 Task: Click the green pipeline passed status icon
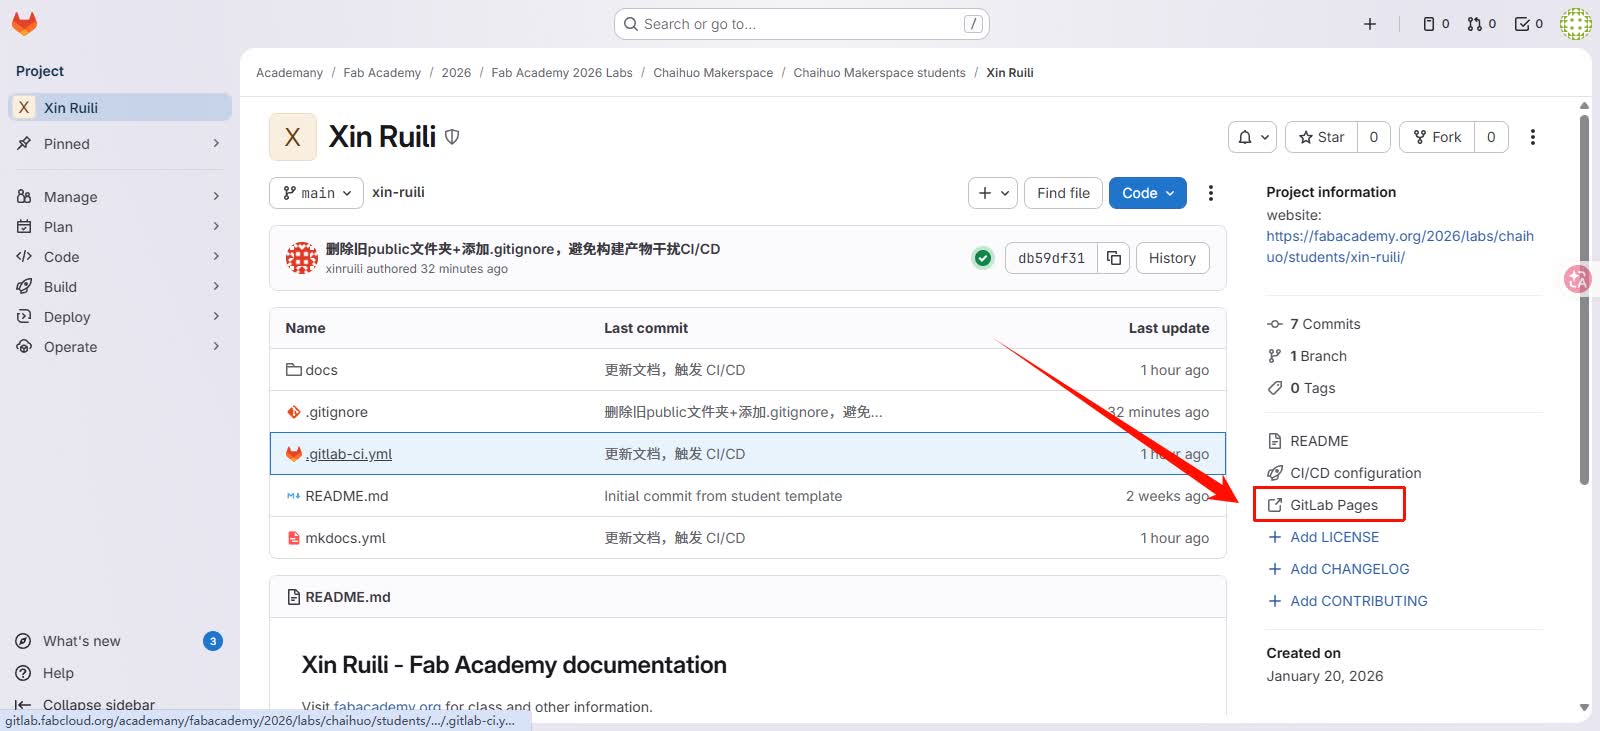tap(983, 258)
